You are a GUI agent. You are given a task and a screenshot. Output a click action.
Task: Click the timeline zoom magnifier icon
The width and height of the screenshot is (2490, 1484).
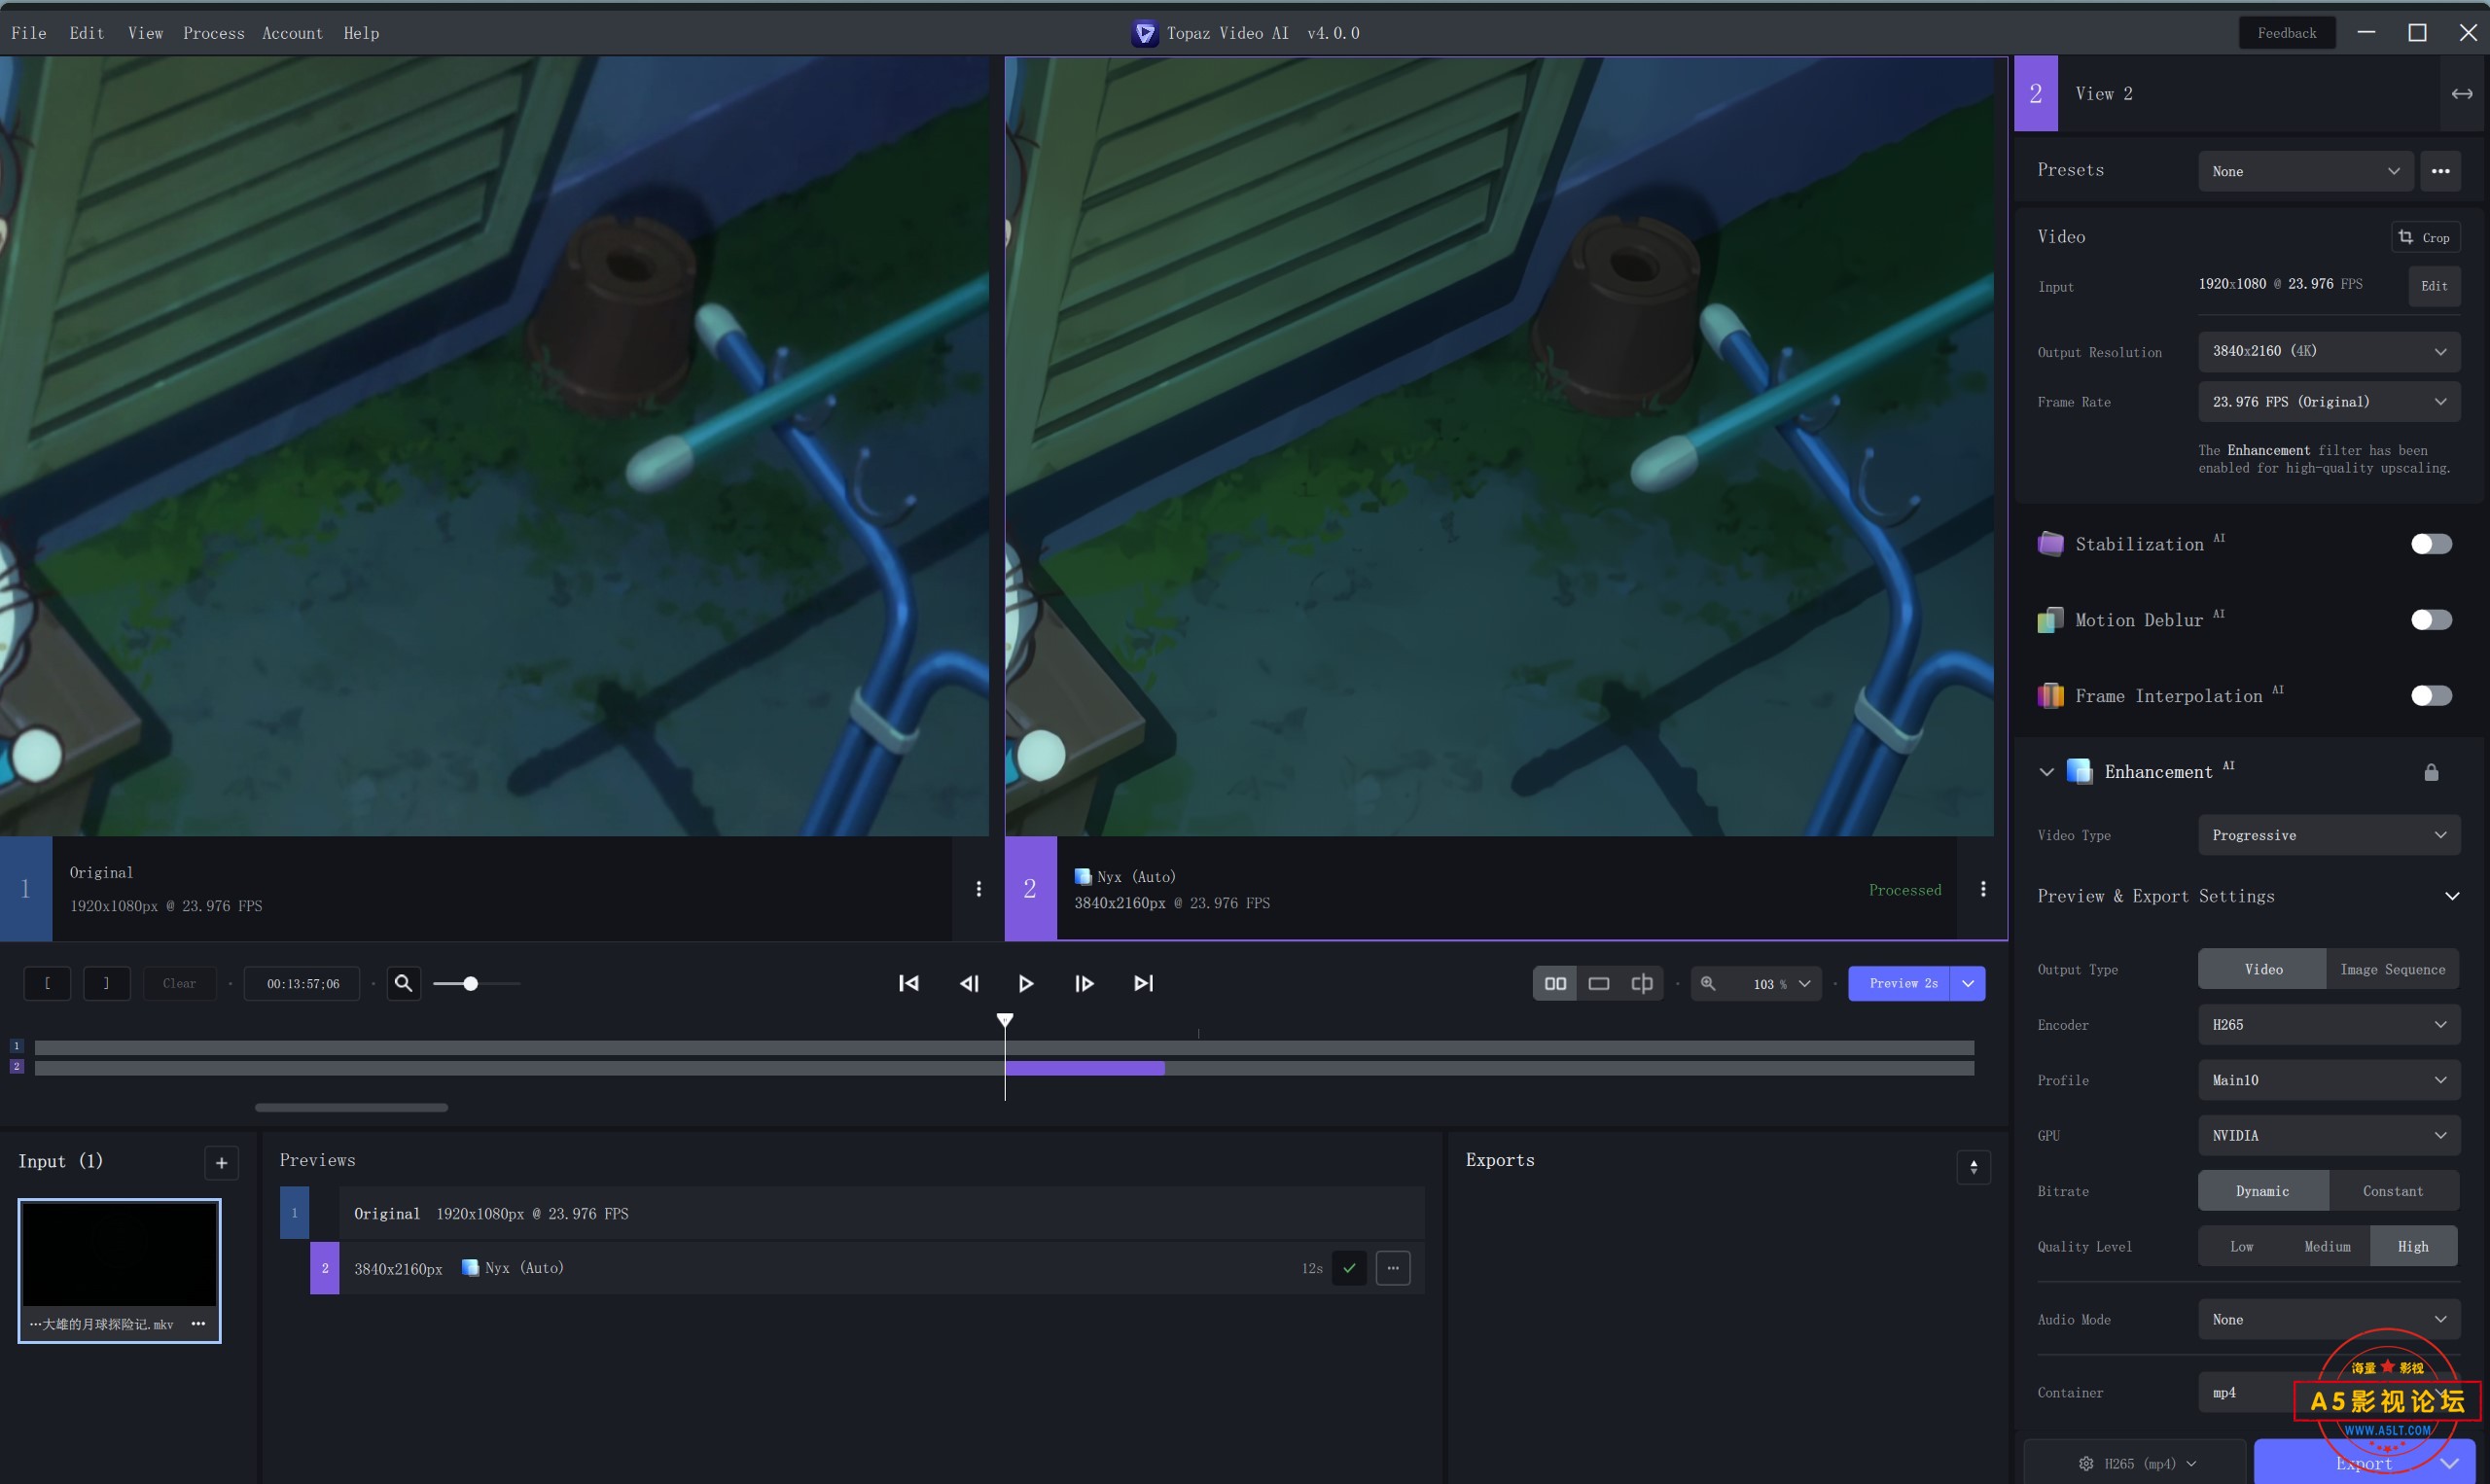[x=403, y=983]
